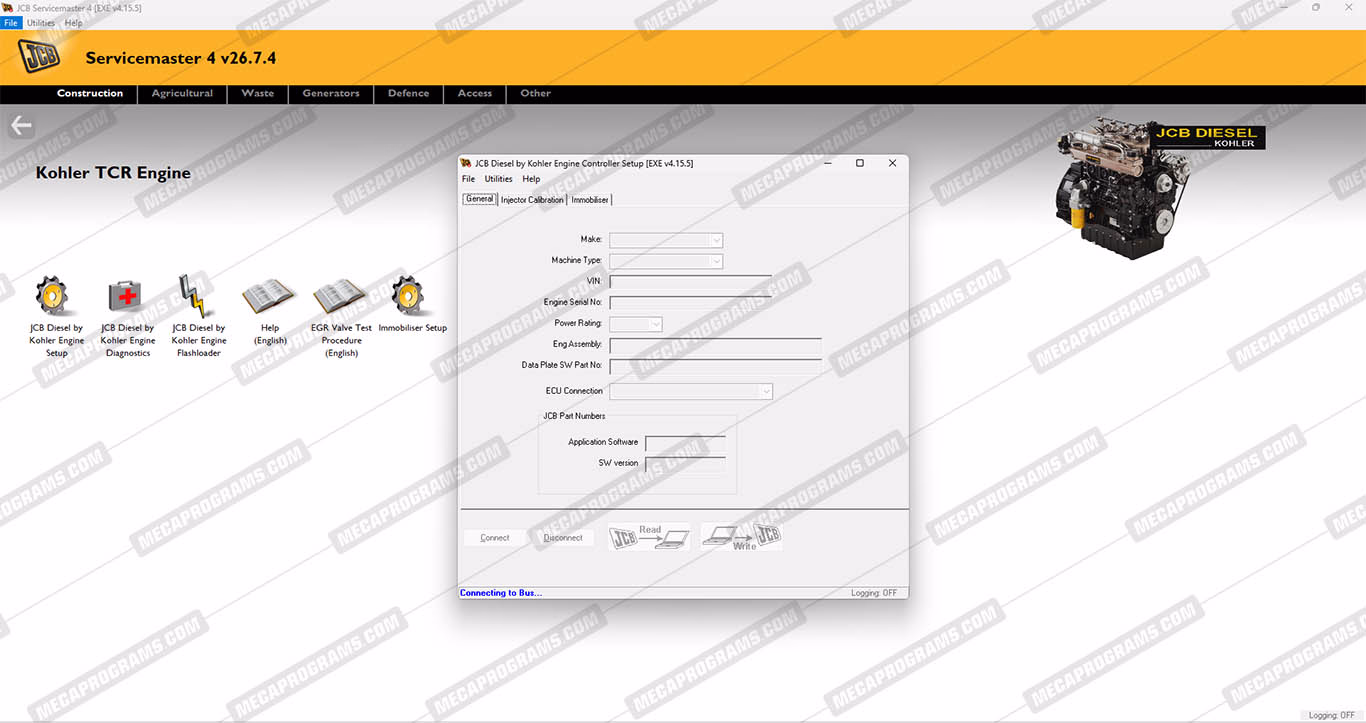Screen dimensions: 1366x723
Task: Click into the VIN field
Action: 691,282
